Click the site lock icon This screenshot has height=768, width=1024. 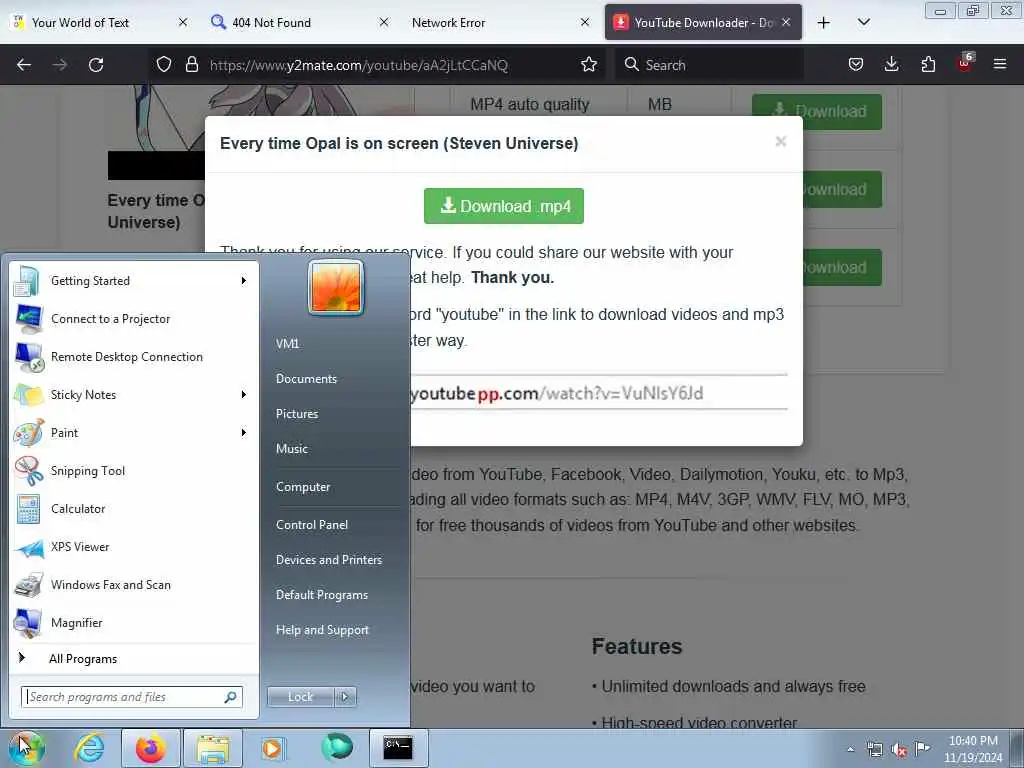point(191,65)
